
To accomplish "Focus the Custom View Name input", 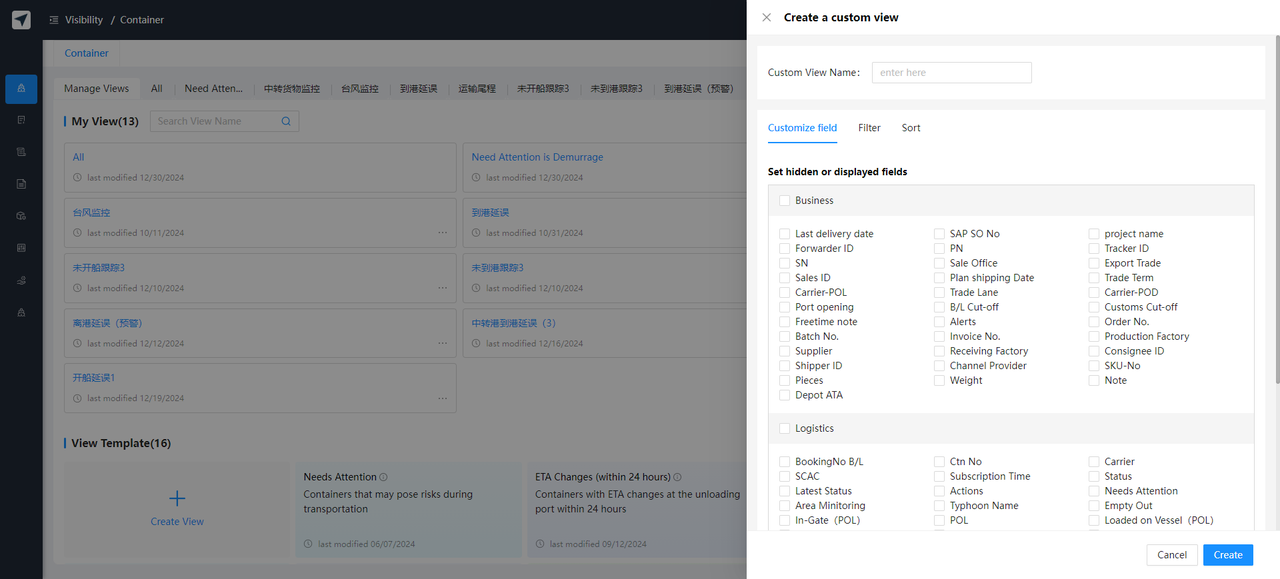I will click(951, 73).
